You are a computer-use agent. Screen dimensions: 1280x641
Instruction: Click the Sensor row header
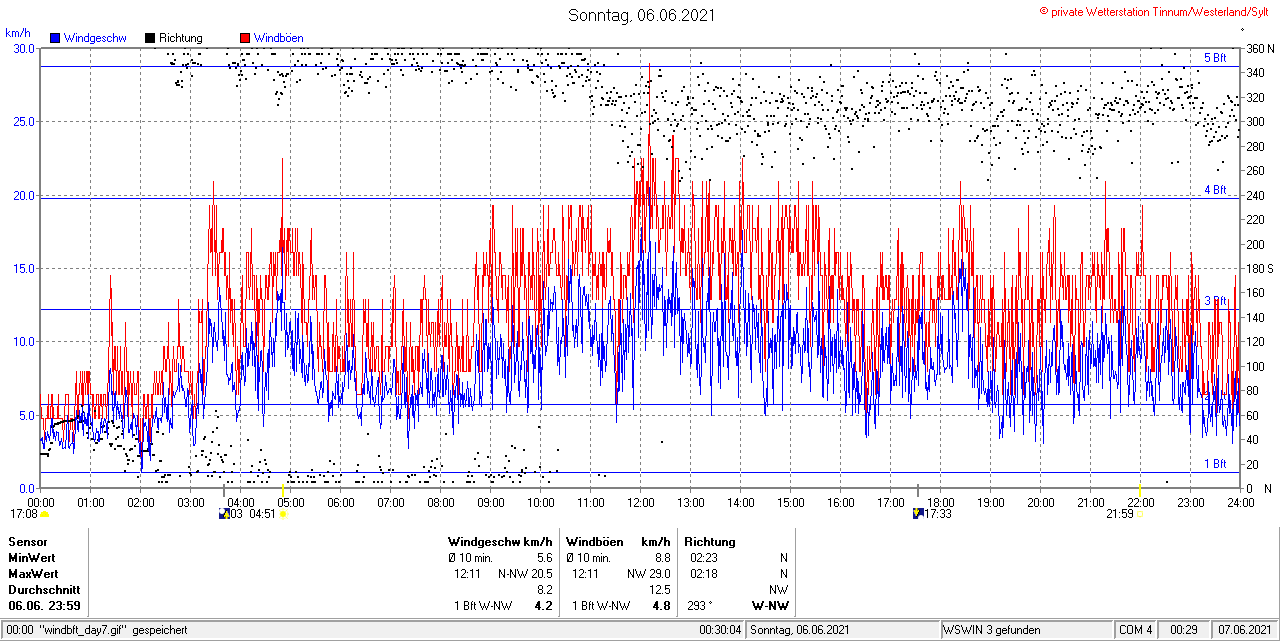(27, 541)
